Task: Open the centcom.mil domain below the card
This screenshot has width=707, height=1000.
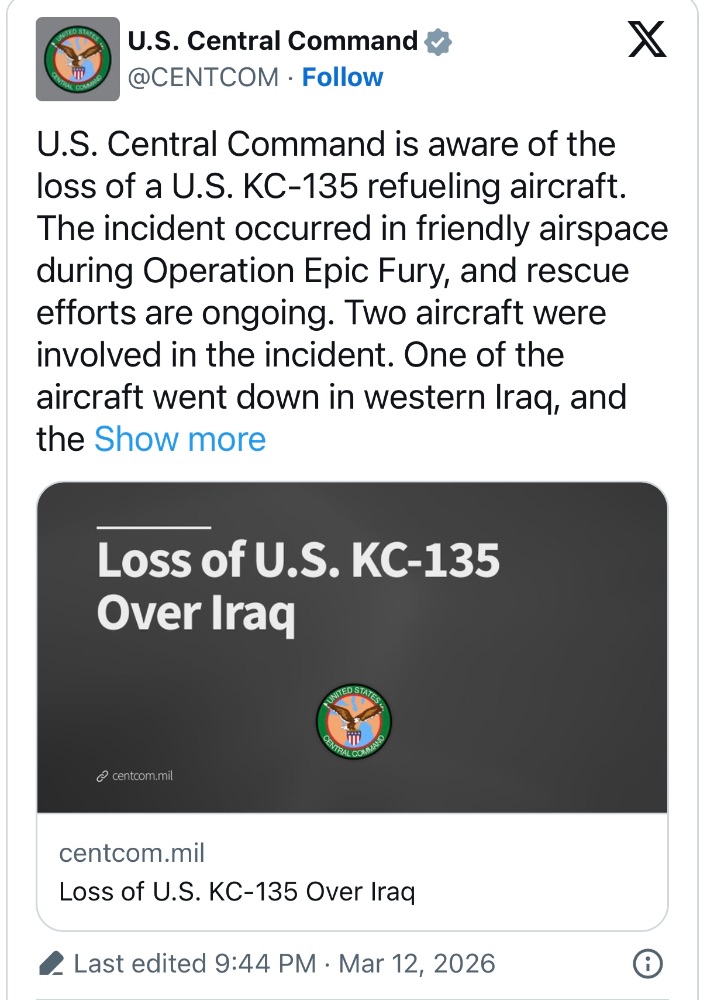Action: (132, 853)
